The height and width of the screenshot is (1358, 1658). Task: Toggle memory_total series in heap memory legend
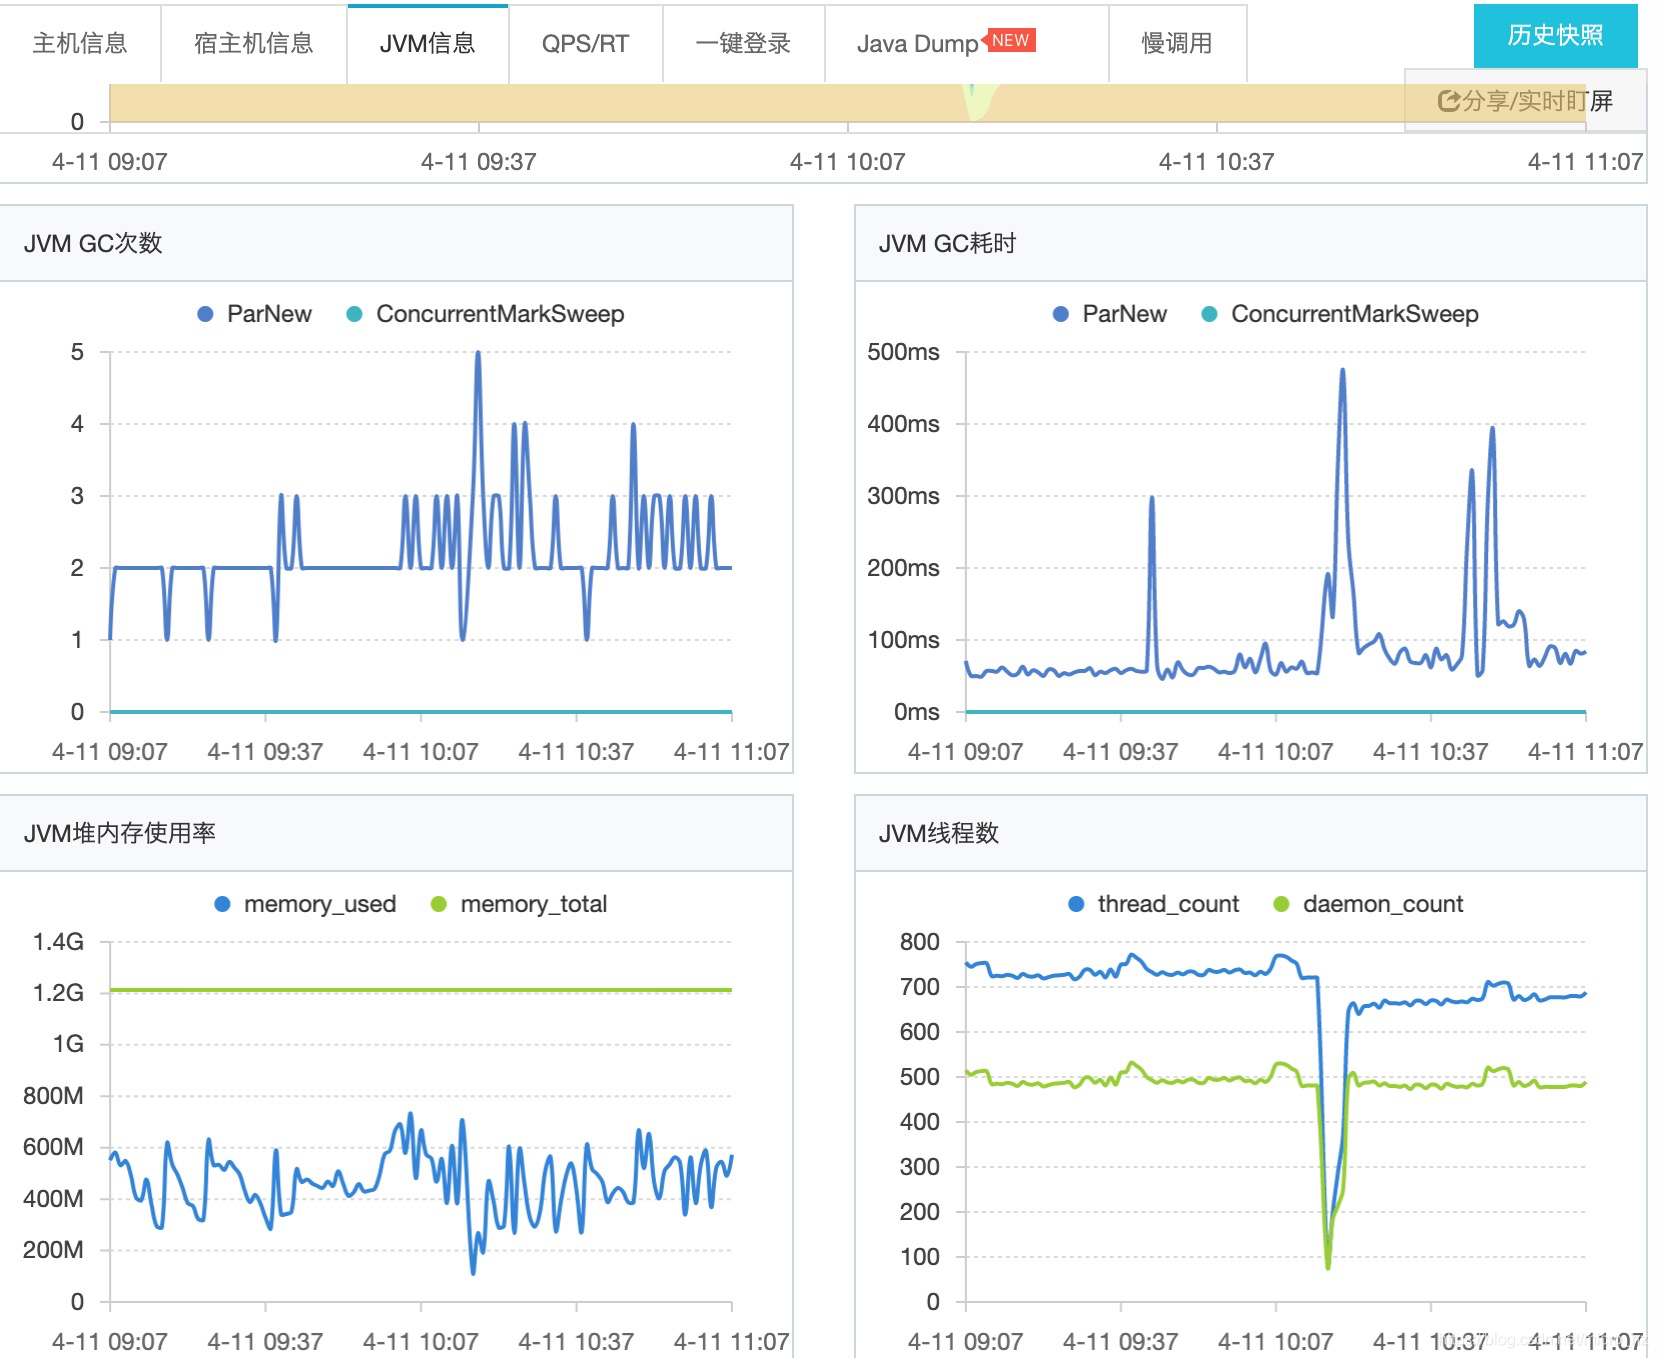coord(519,904)
